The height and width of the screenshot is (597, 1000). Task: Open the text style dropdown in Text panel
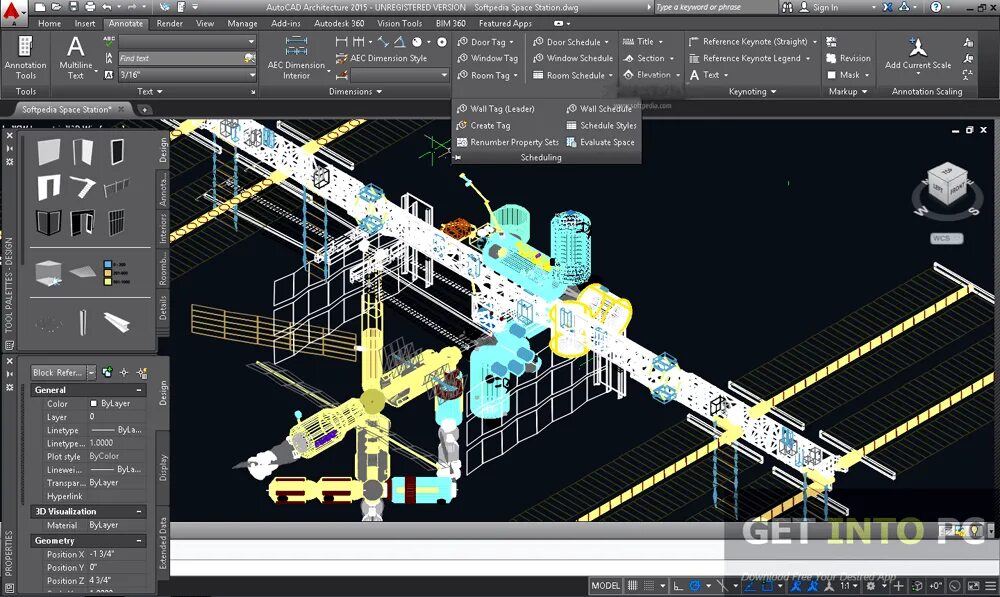click(x=251, y=41)
